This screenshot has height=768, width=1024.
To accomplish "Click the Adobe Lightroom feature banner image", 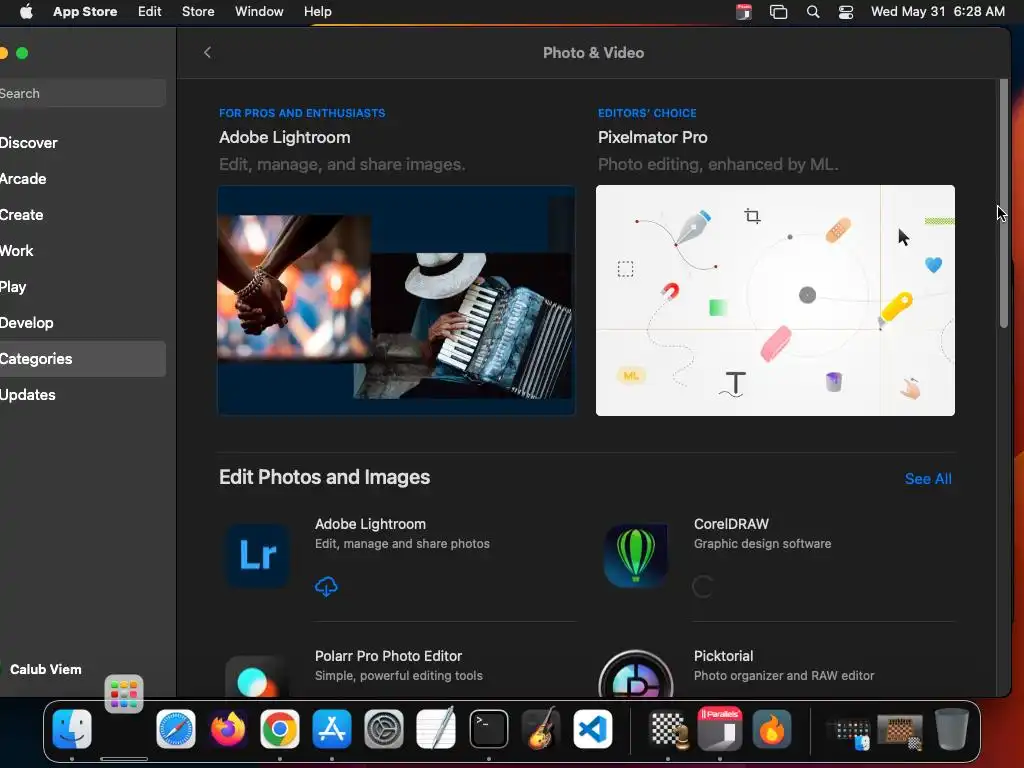I will point(396,300).
